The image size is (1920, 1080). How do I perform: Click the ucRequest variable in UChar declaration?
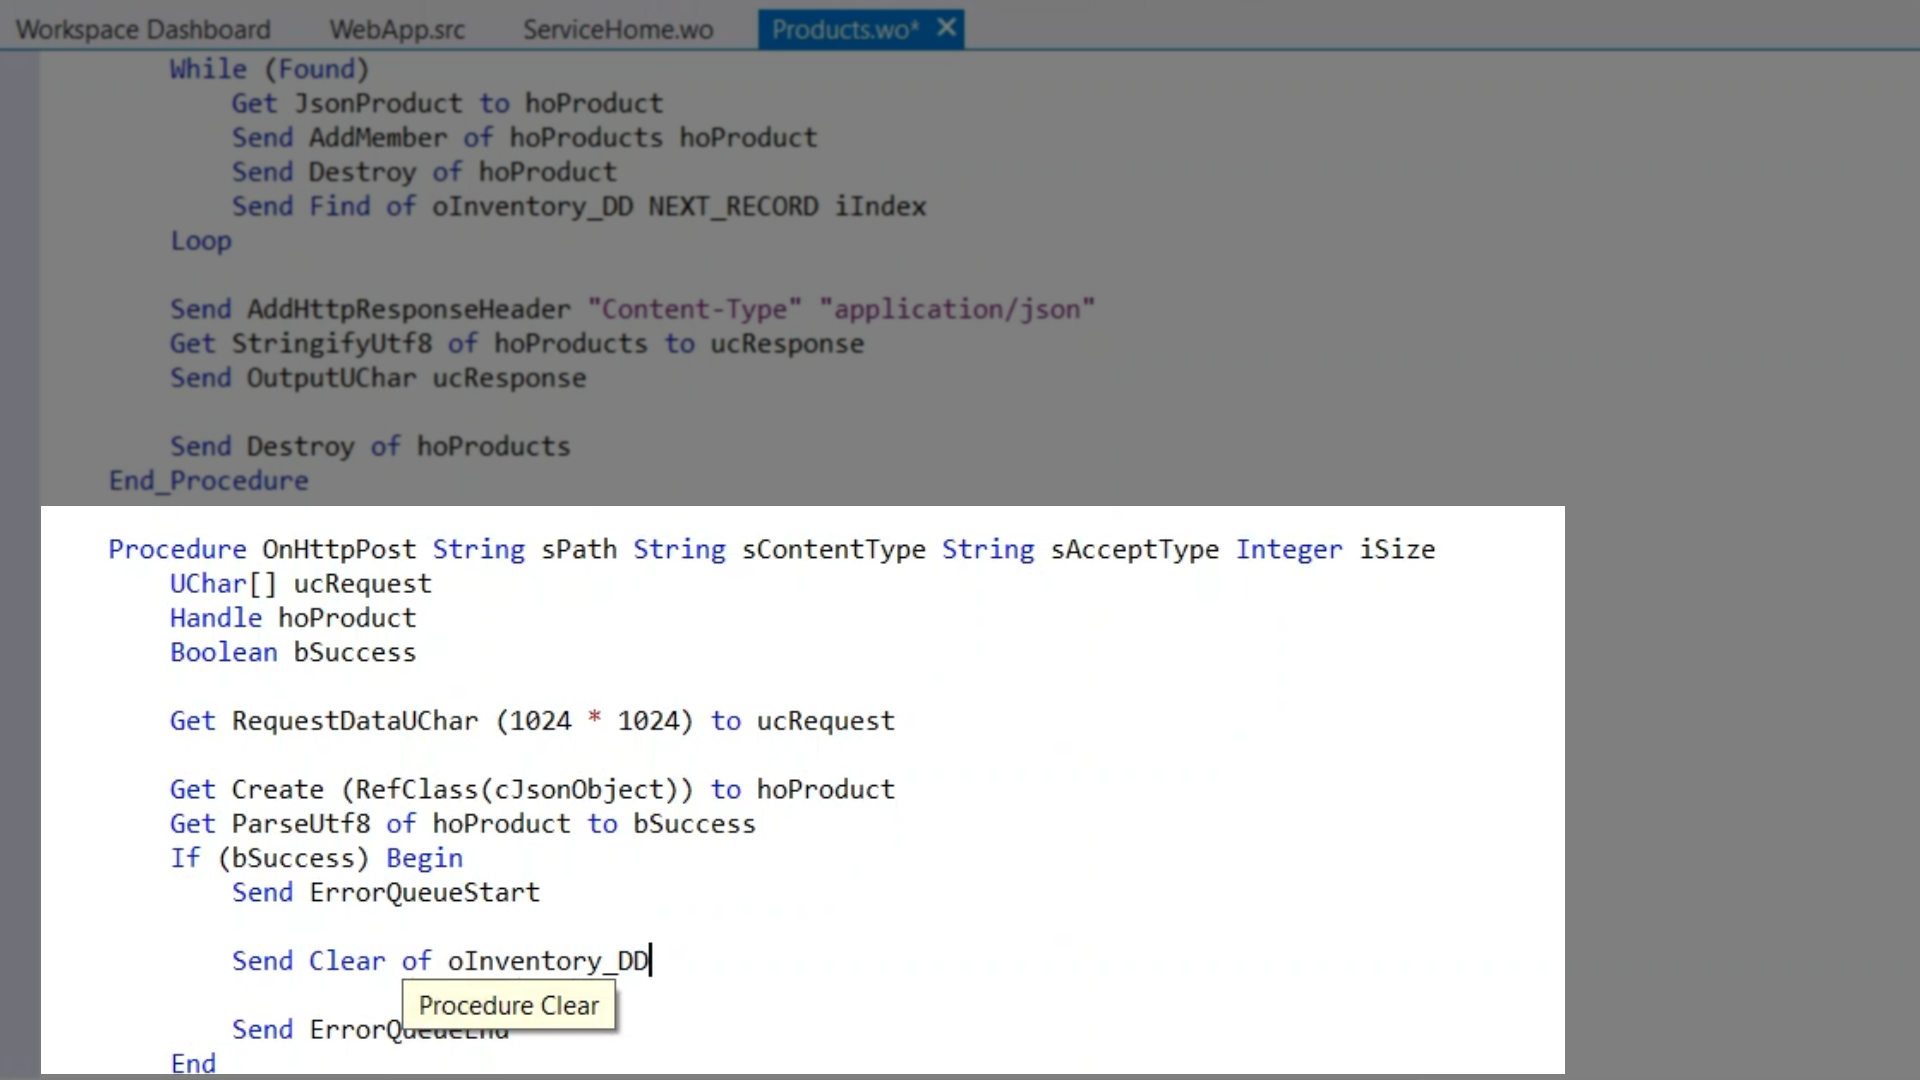pos(362,584)
